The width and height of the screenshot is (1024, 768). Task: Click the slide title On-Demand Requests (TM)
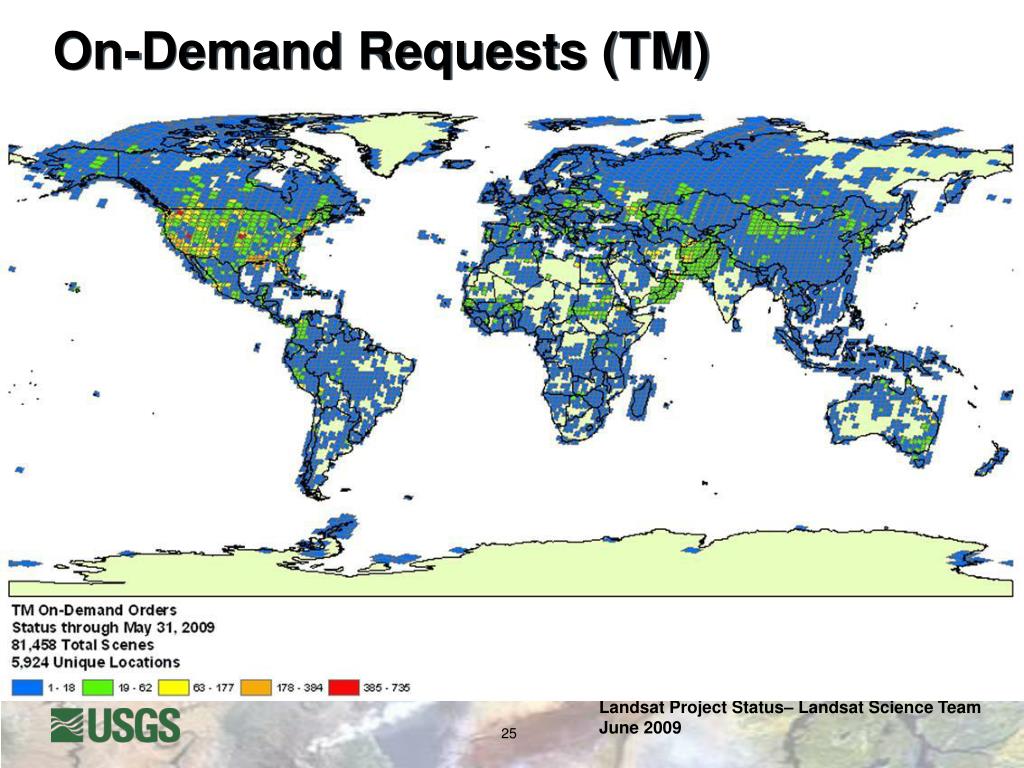382,52
